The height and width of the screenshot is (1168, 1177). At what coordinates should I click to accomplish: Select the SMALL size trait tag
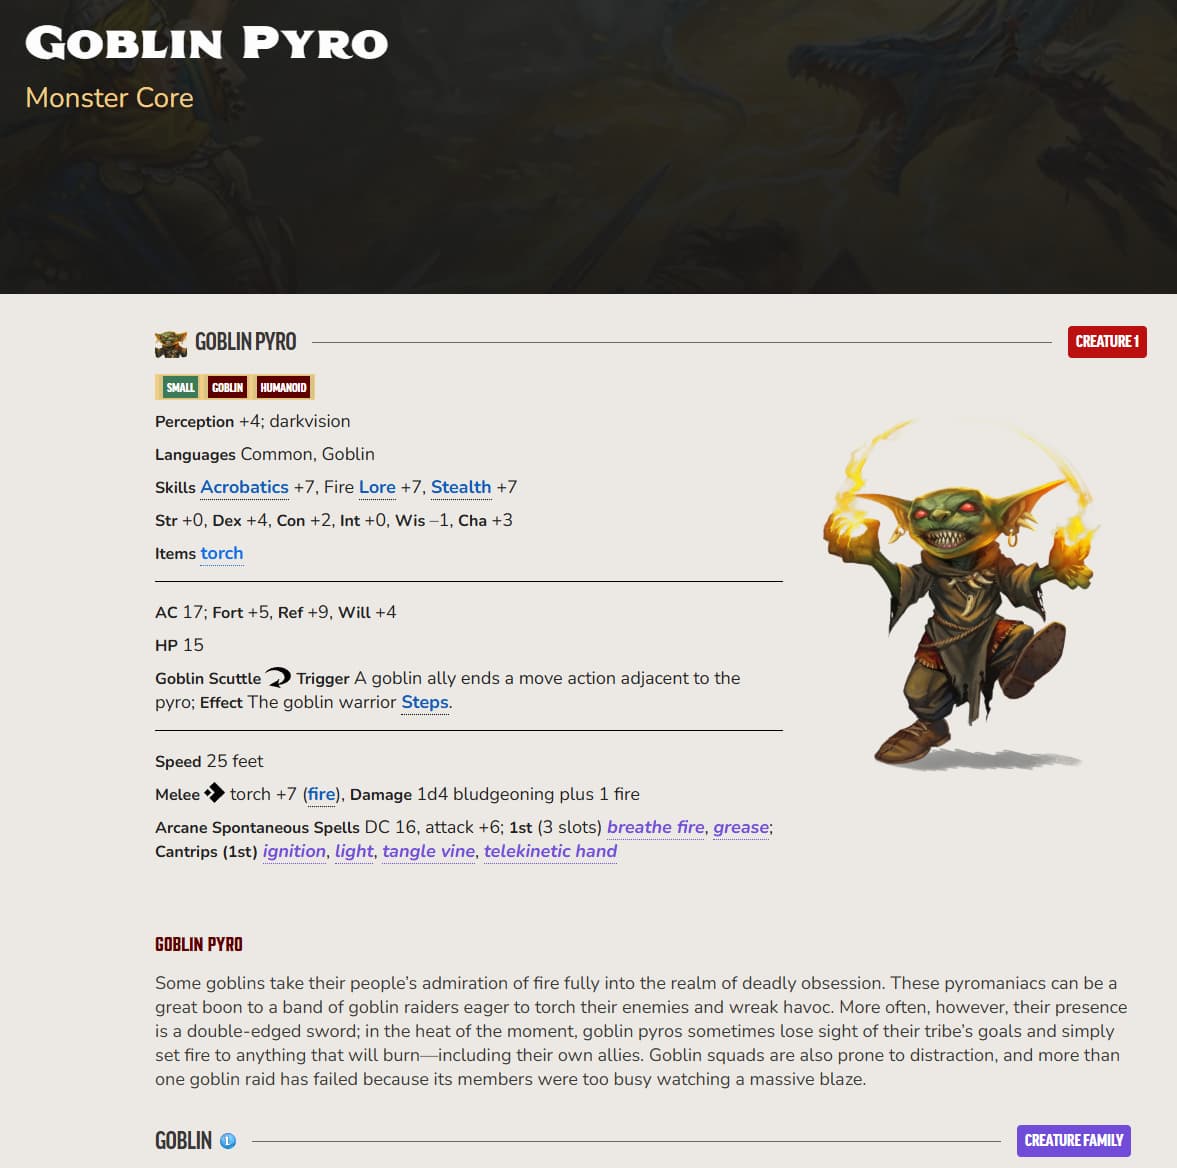(x=180, y=387)
